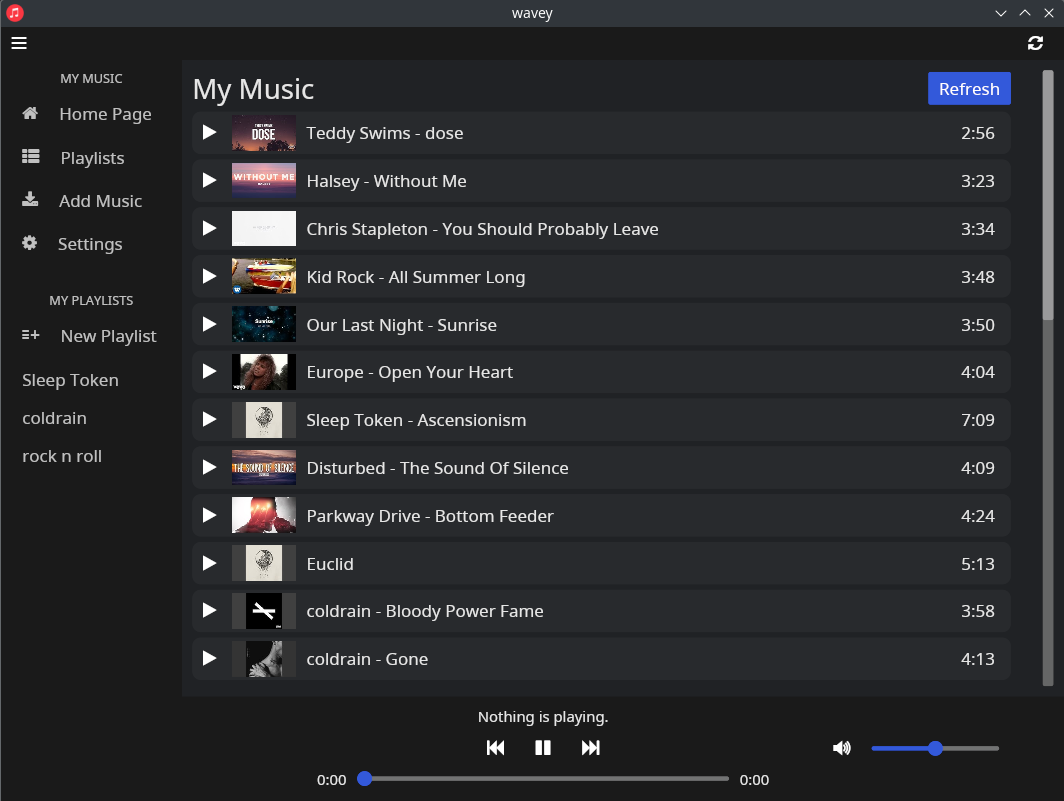Image resolution: width=1064 pixels, height=801 pixels.
Task: Open the coldrain playlist
Action: [54, 418]
